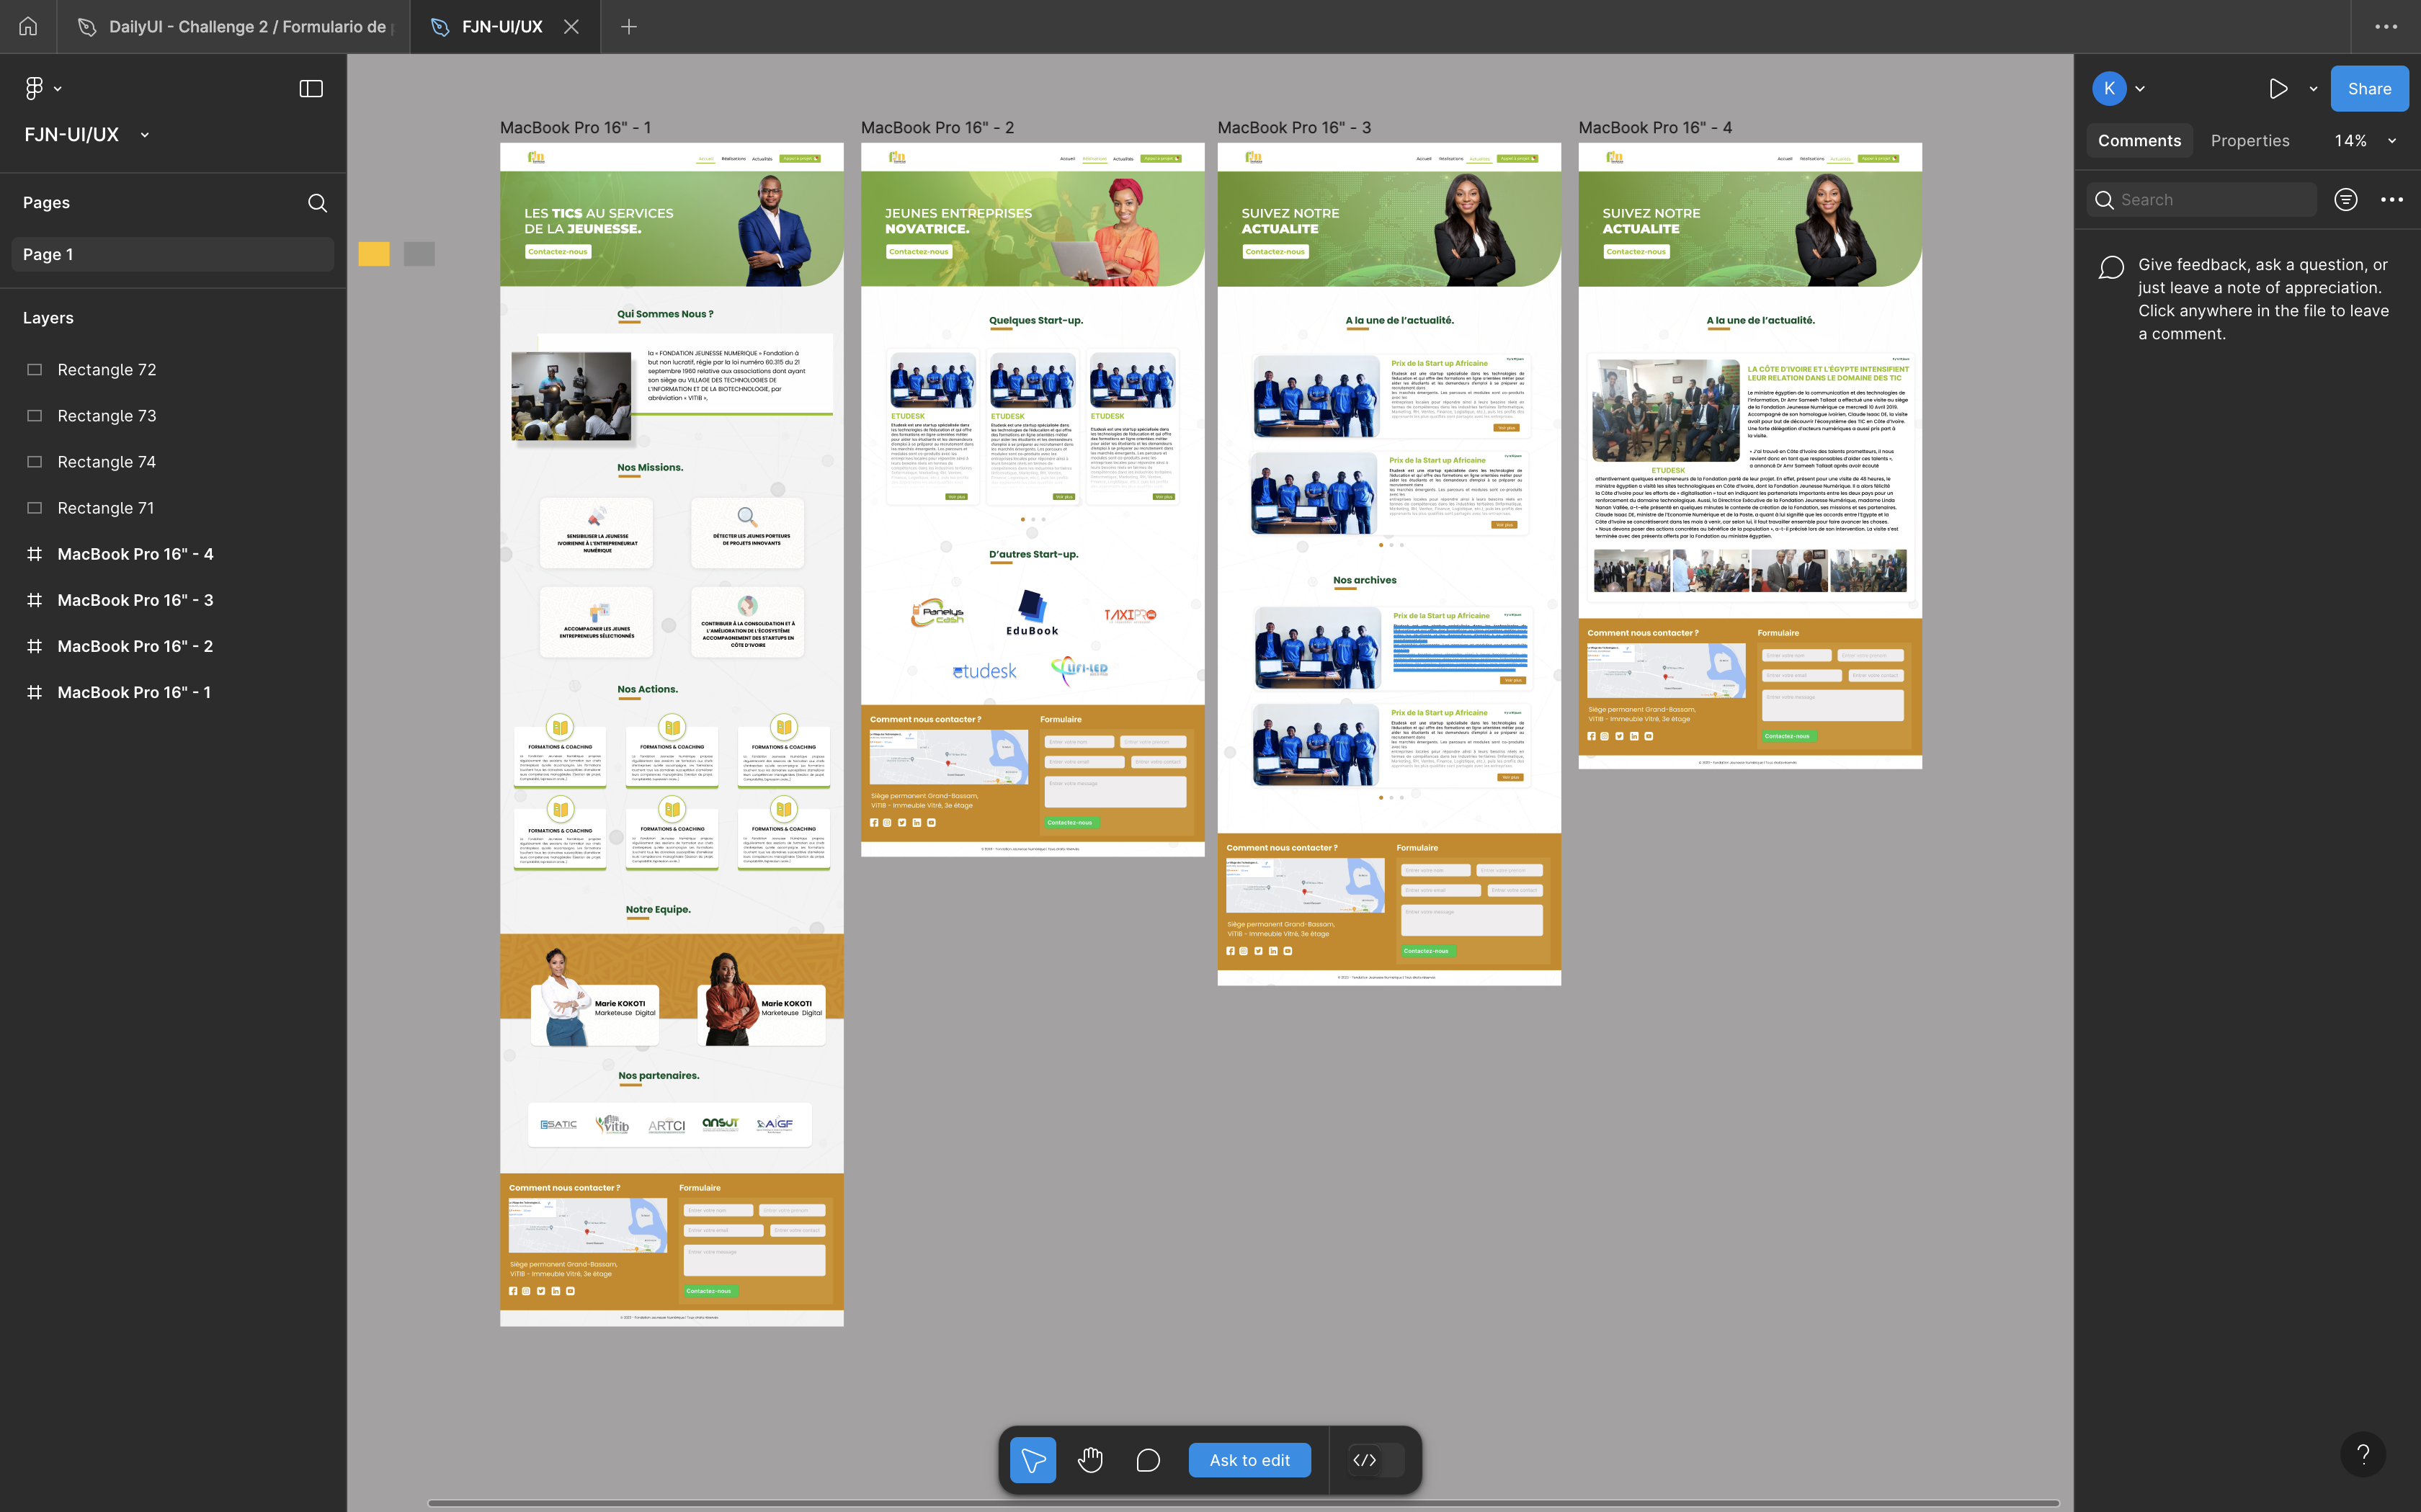Click the Present play icon

[x=2278, y=89]
